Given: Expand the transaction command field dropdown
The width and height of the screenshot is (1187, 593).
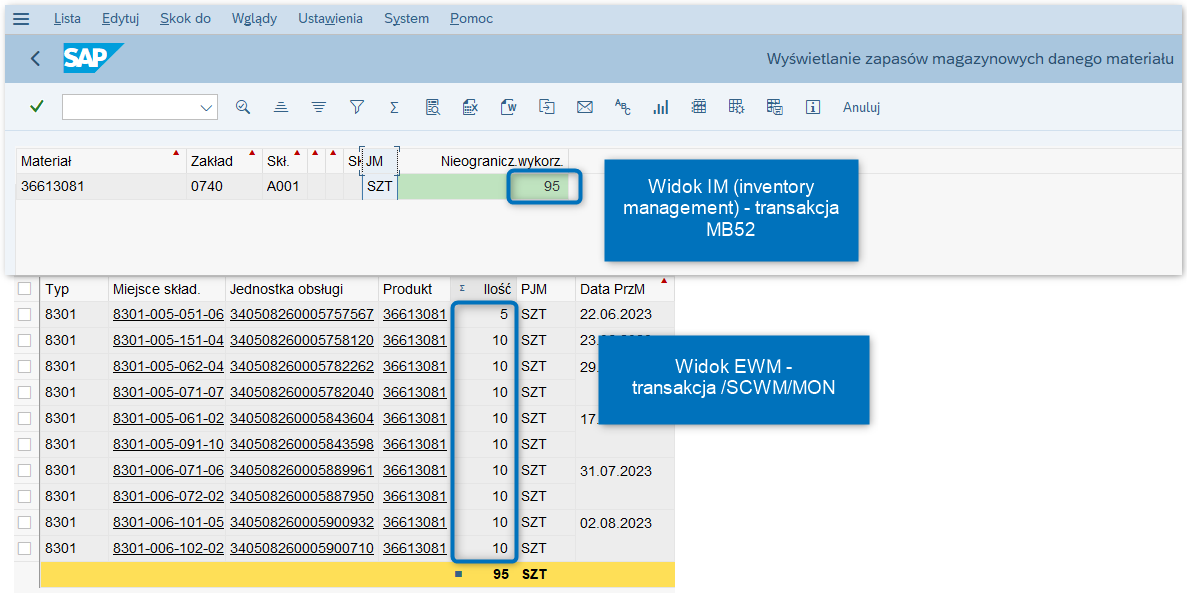Looking at the screenshot, I should [x=207, y=107].
